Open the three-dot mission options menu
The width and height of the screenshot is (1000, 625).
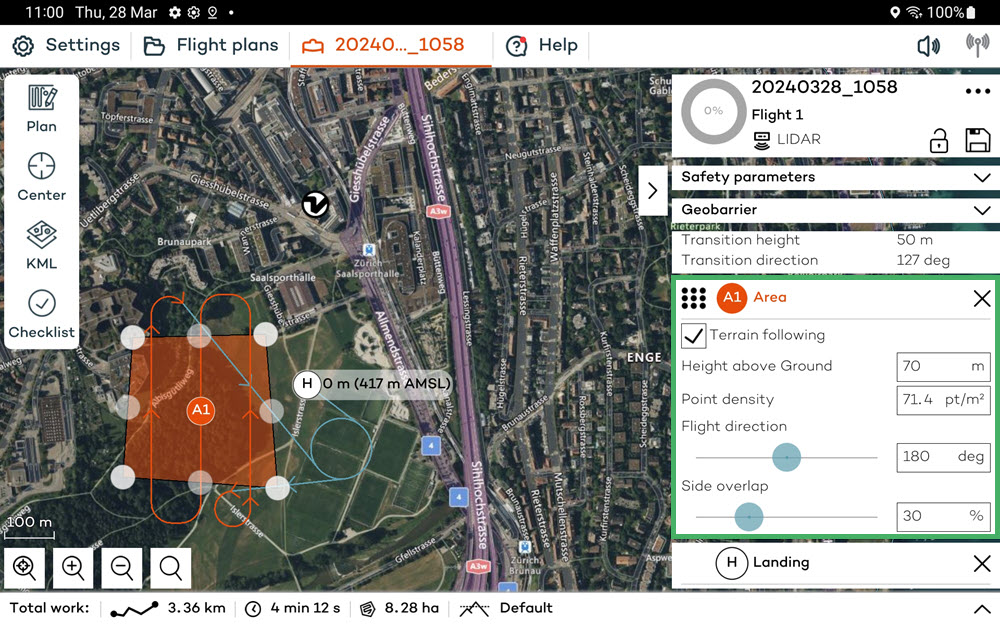[x=975, y=91]
